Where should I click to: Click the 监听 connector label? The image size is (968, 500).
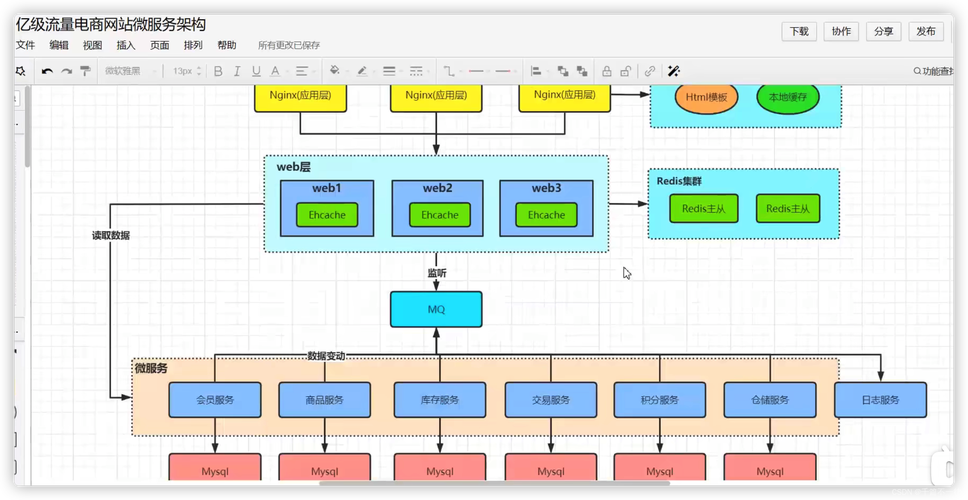436,273
